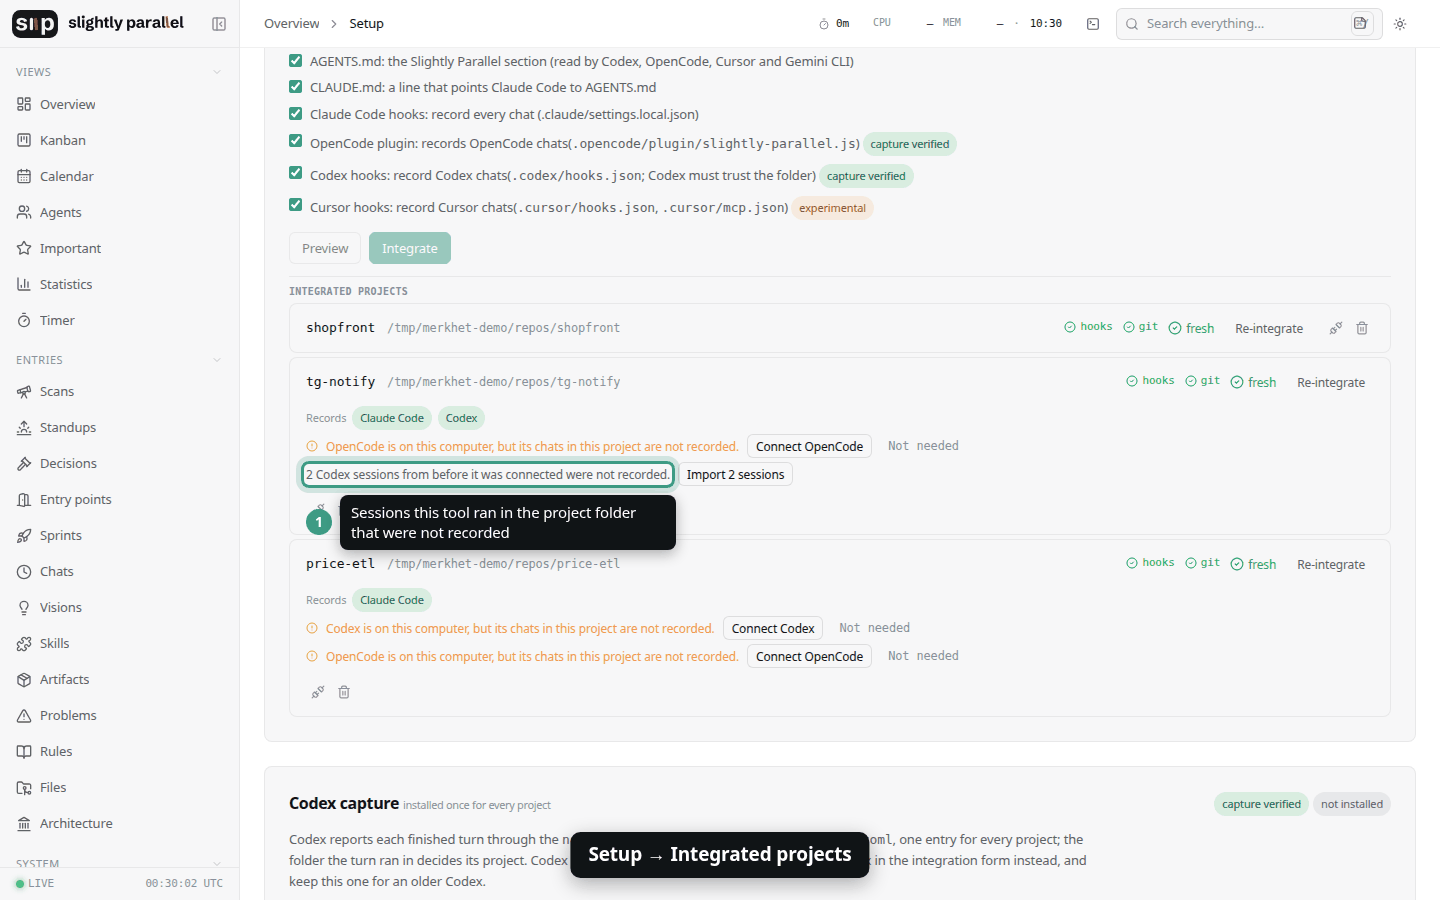This screenshot has width=1440, height=900.
Task: Uncheck the AGENTS.md Slightly Parallel section checkbox
Action: 295,60
